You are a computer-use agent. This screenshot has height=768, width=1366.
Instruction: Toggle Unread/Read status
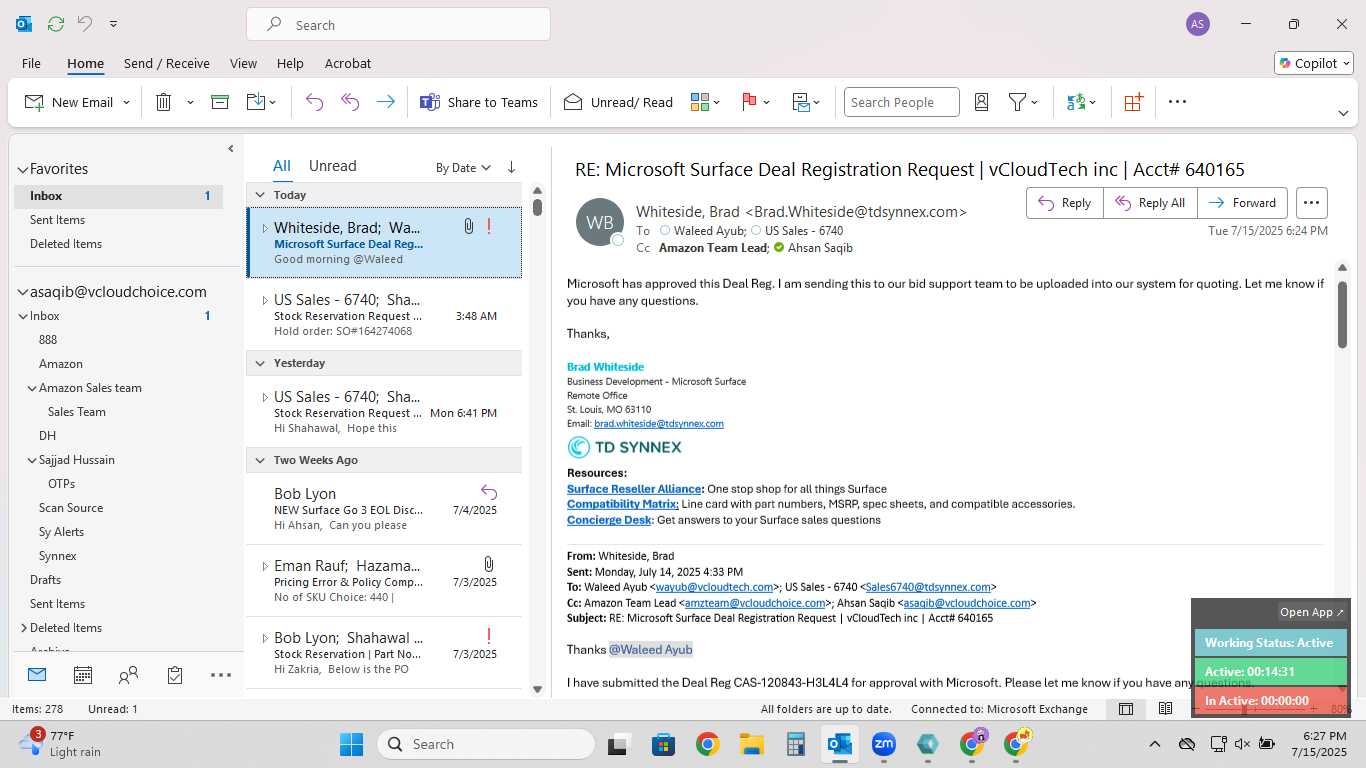point(618,102)
